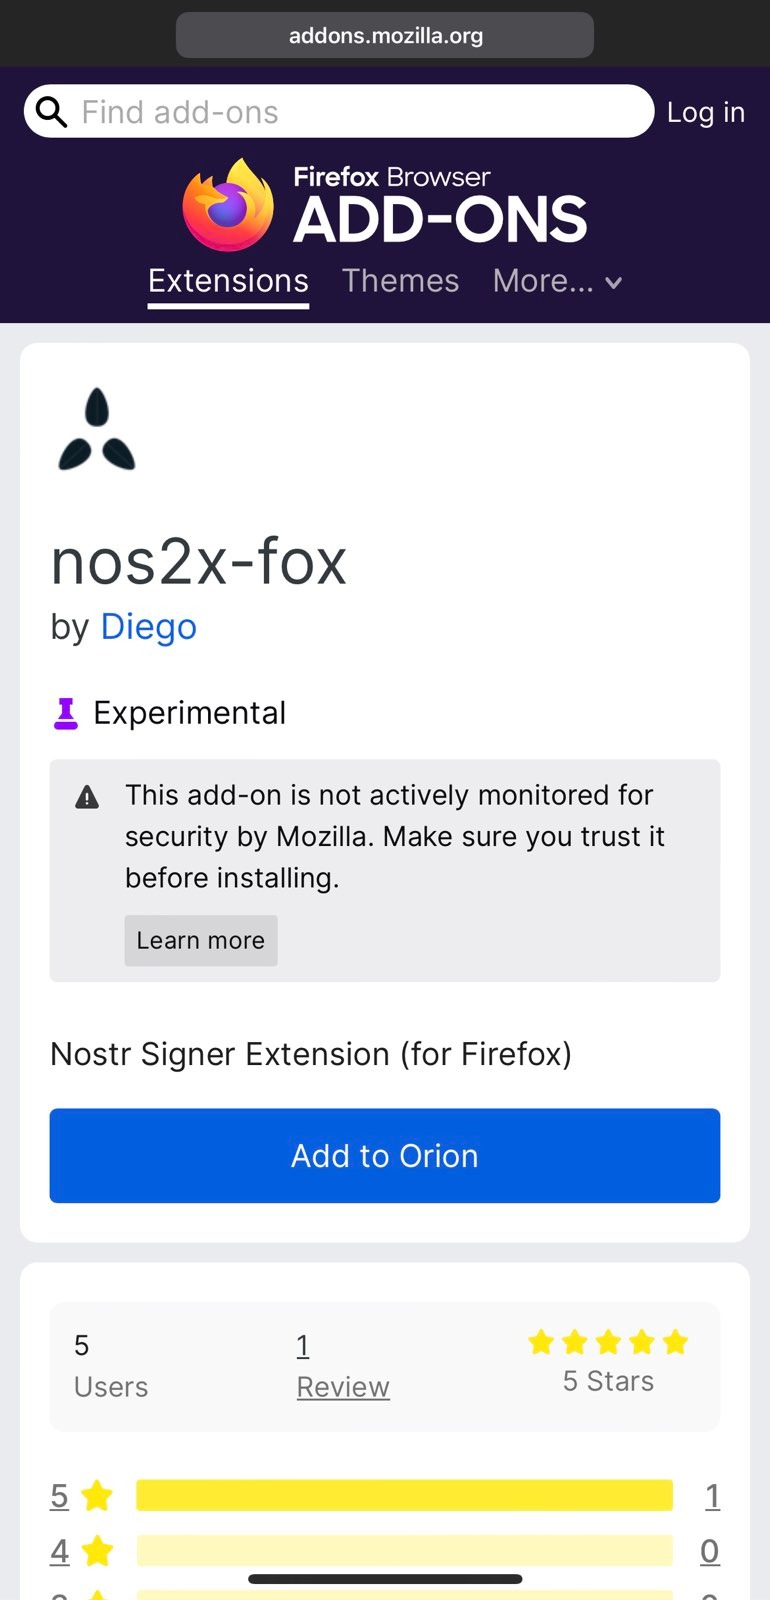Screen dimensions: 770x1600
Task: Click the five-star rating icons
Action: click(608, 1342)
